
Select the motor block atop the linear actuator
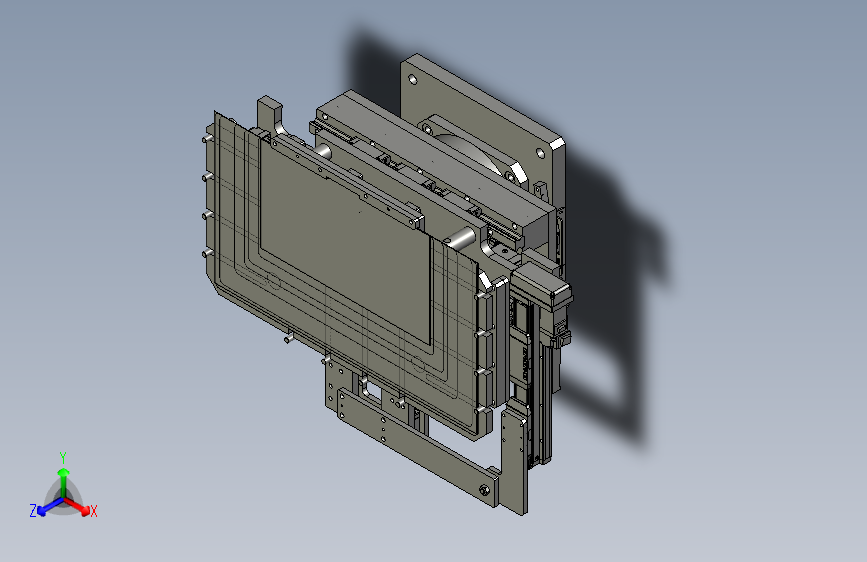pos(541,284)
